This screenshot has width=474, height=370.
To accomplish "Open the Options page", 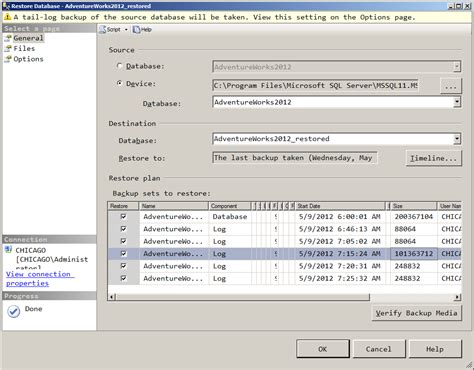I will pos(28,59).
